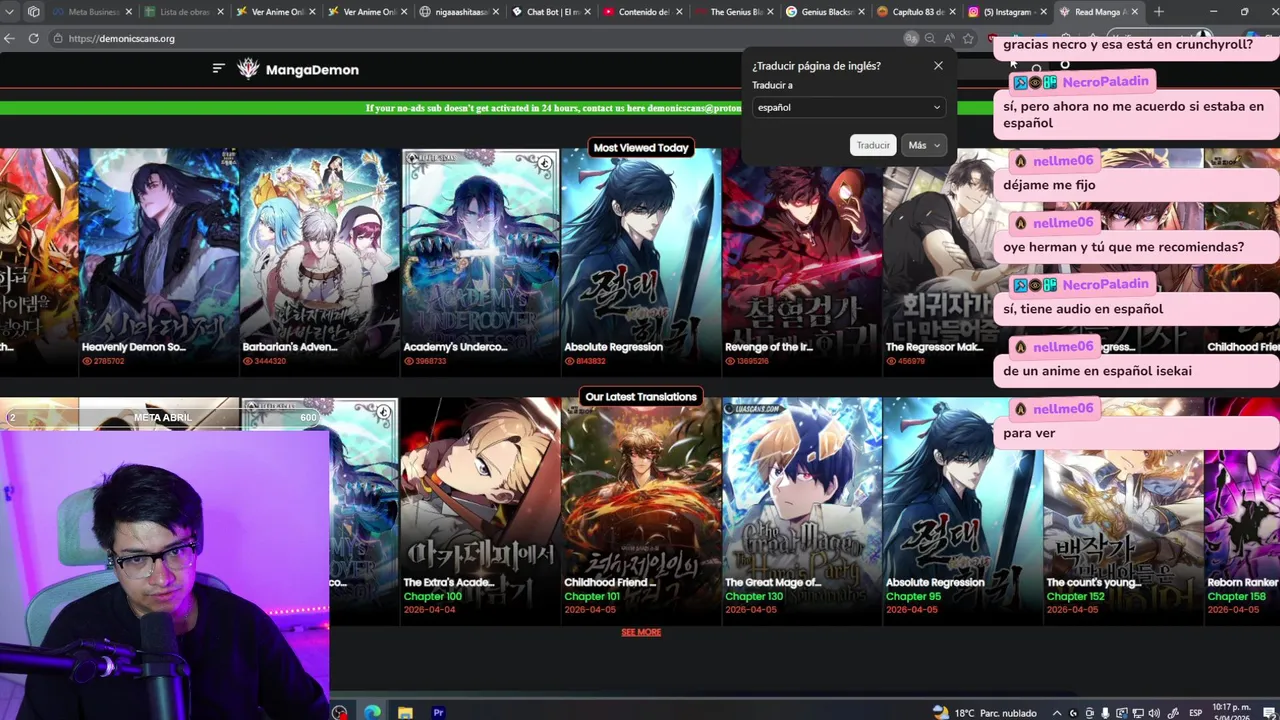1280x720 pixels.
Task: Click the weather icon in taskbar
Action: [x=940, y=712]
